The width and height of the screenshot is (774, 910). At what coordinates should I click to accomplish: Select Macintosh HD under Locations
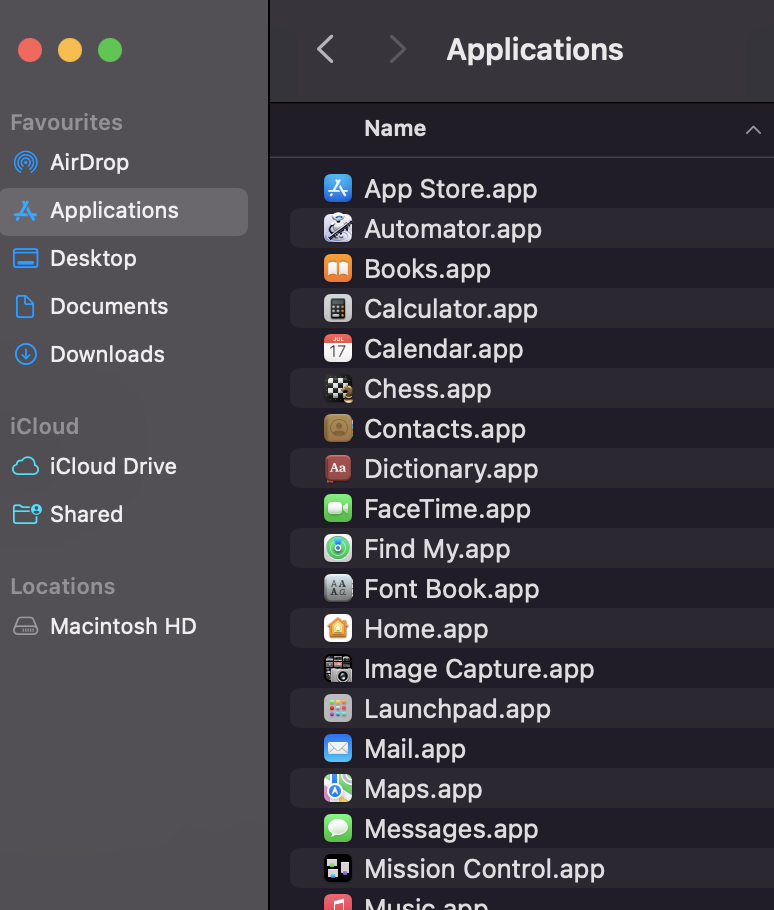(123, 626)
